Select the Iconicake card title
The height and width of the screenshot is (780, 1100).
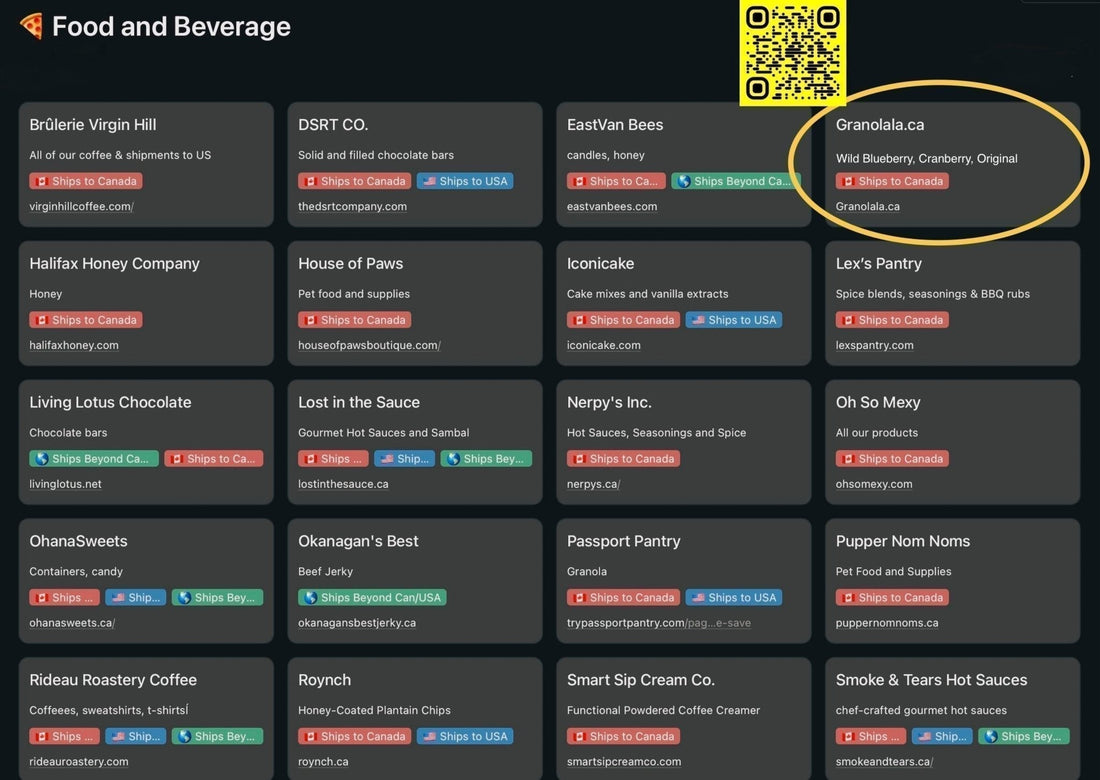(x=601, y=264)
